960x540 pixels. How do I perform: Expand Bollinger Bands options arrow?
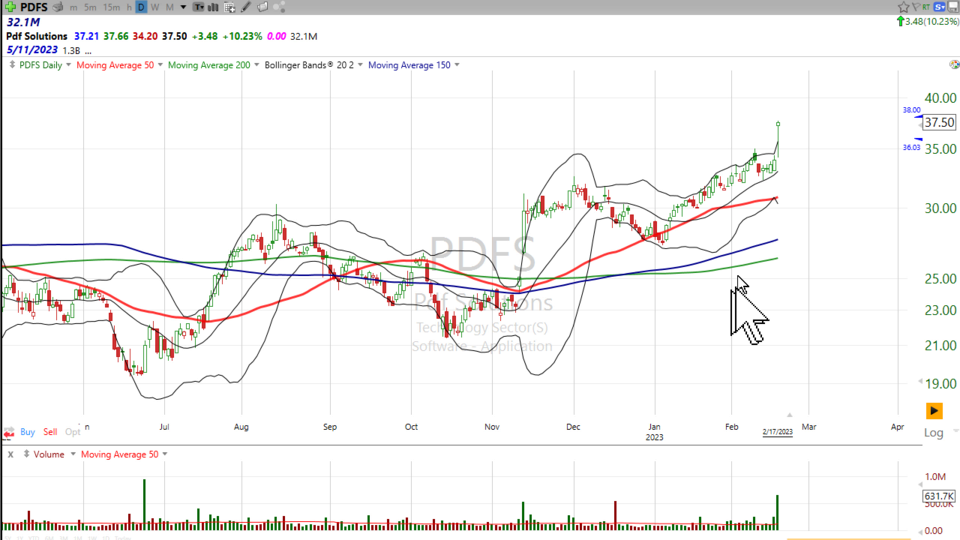point(360,65)
